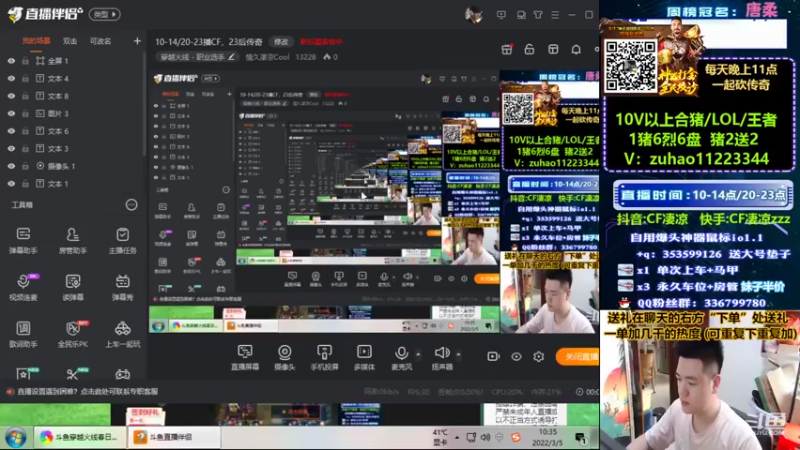800x450 pixels.
Task: Expand toolbox more options circle button
Action: 131,205
